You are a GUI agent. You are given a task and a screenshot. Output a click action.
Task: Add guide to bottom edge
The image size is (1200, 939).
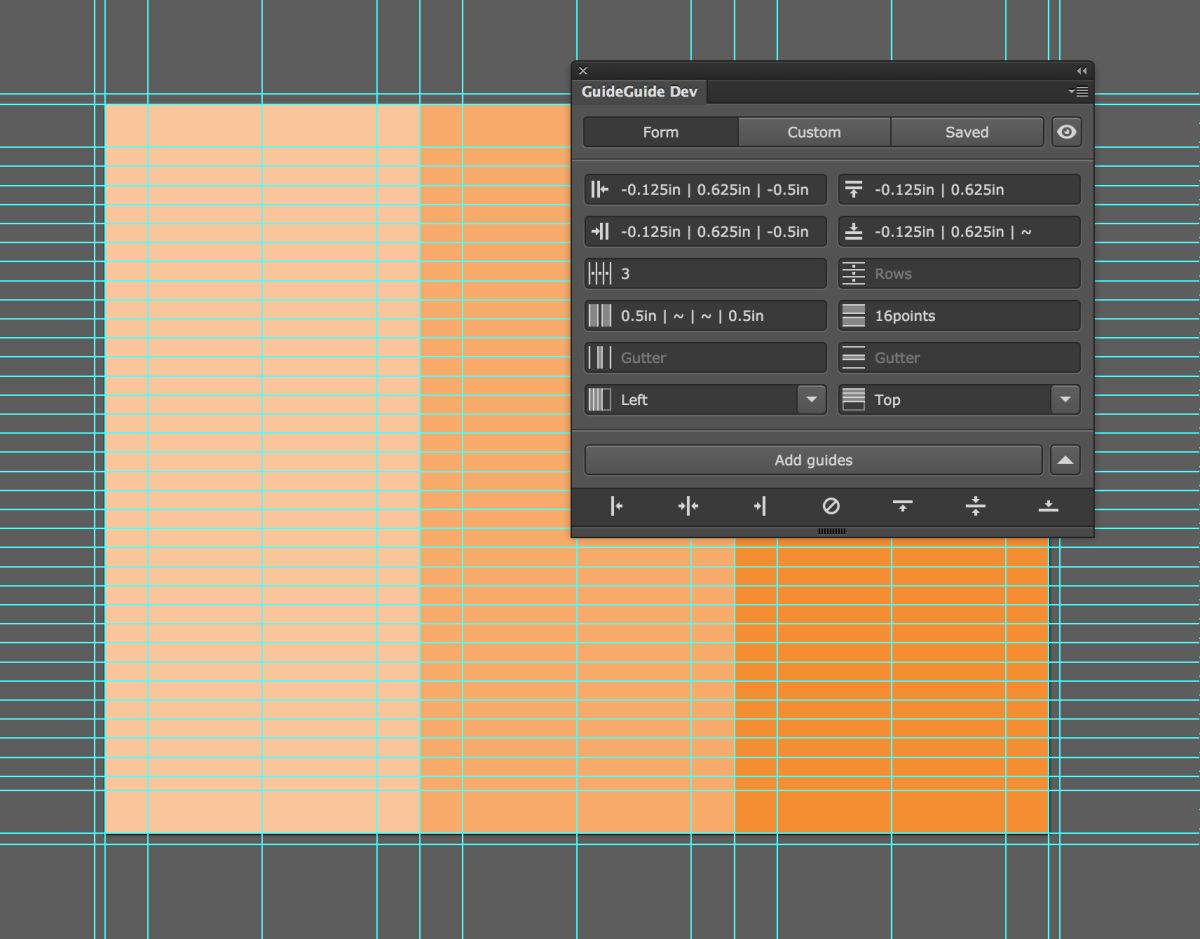(x=1048, y=506)
